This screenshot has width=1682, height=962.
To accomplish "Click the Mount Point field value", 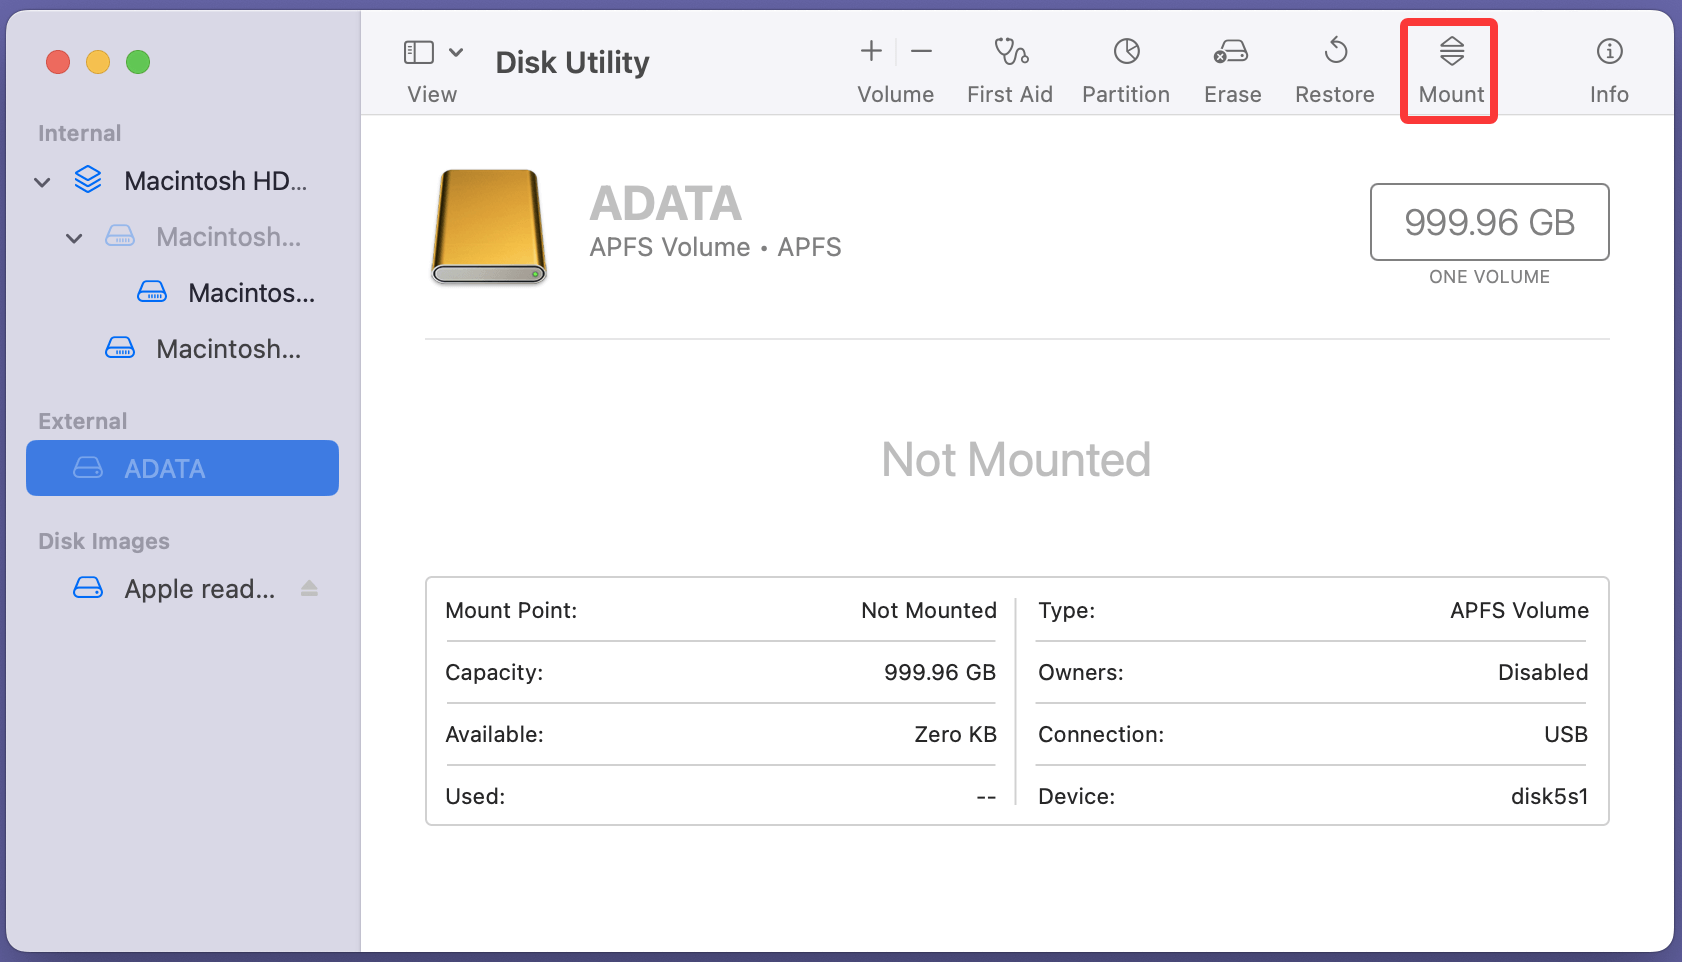I will click(x=928, y=610).
